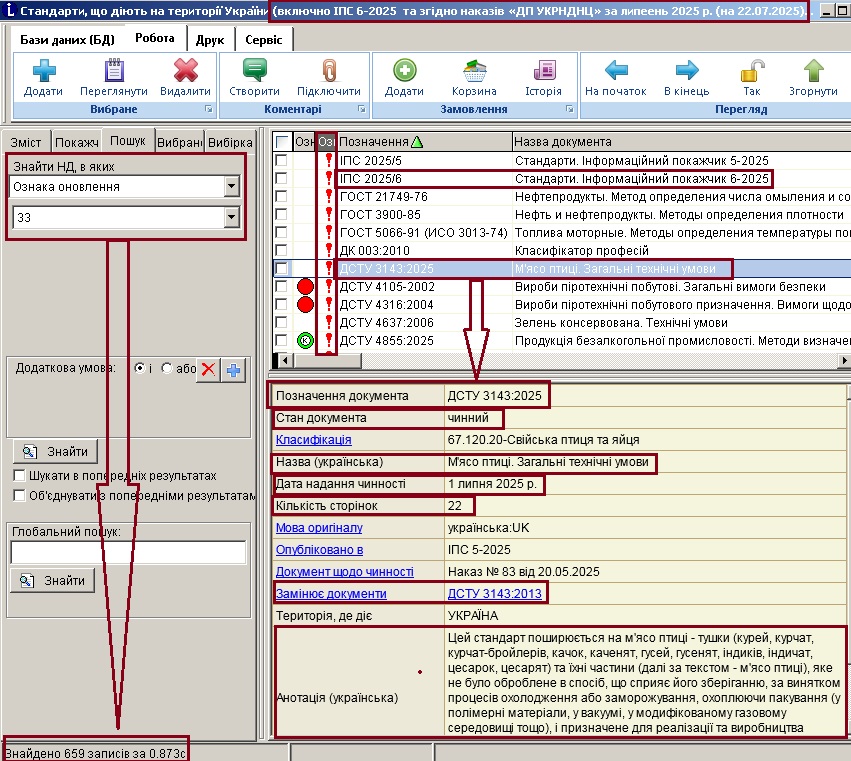Open the ДСТУ 3143:2013 replaced document link
The height and width of the screenshot is (761, 851).
(494, 594)
